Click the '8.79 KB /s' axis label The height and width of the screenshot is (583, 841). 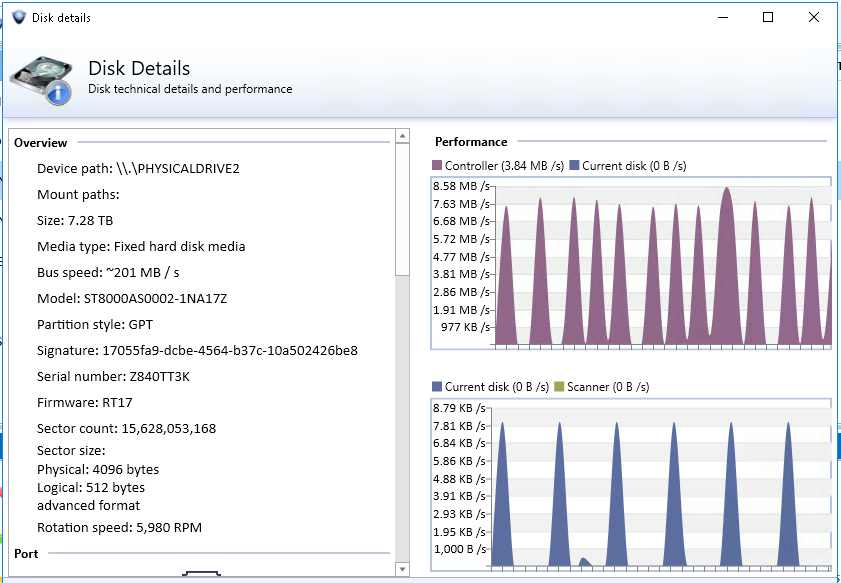[459, 408]
